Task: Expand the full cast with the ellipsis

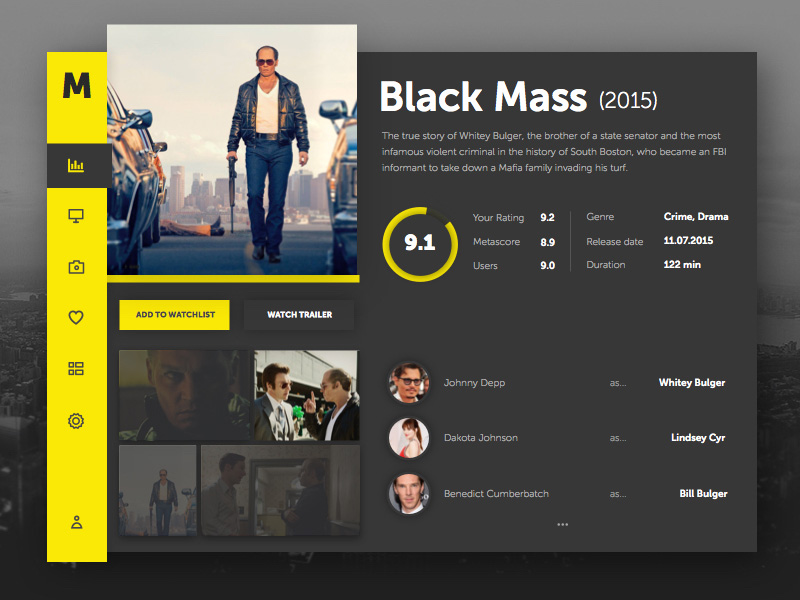Action: pyautogui.click(x=563, y=523)
